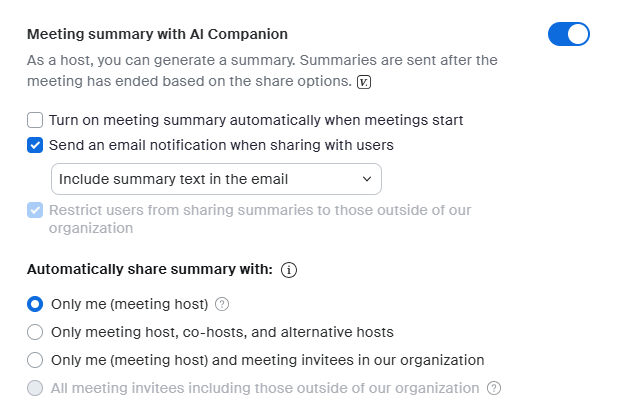
Task: Toggle the Meeting summary with AI Companion switch
Action: (x=568, y=34)
